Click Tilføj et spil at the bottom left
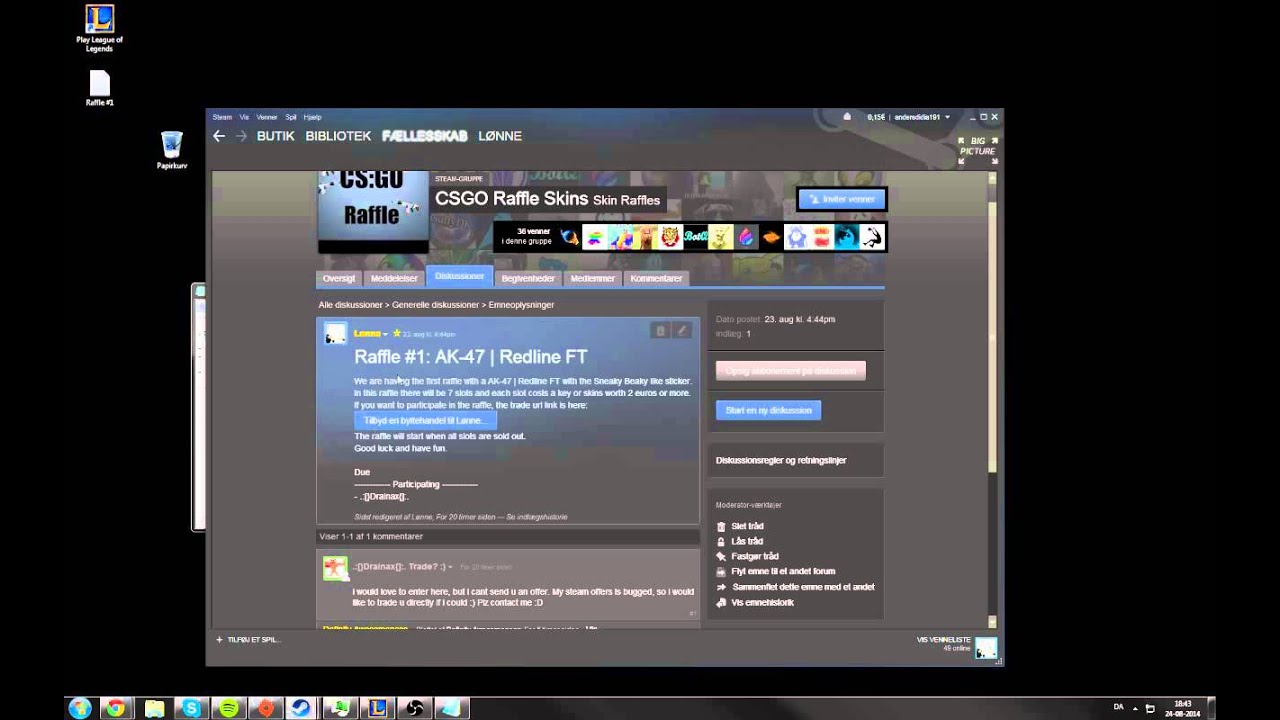Viewport: 1280px width, 720px height. 247,640
